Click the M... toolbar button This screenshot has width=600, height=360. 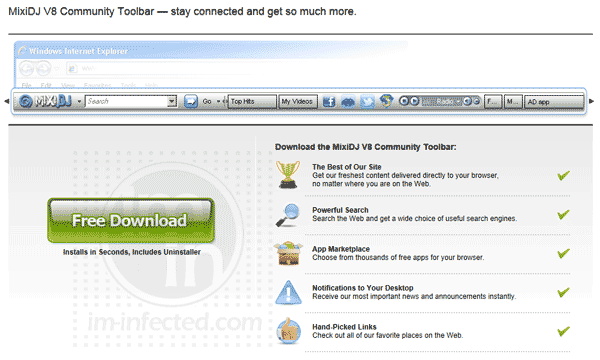tap(513, 102)
